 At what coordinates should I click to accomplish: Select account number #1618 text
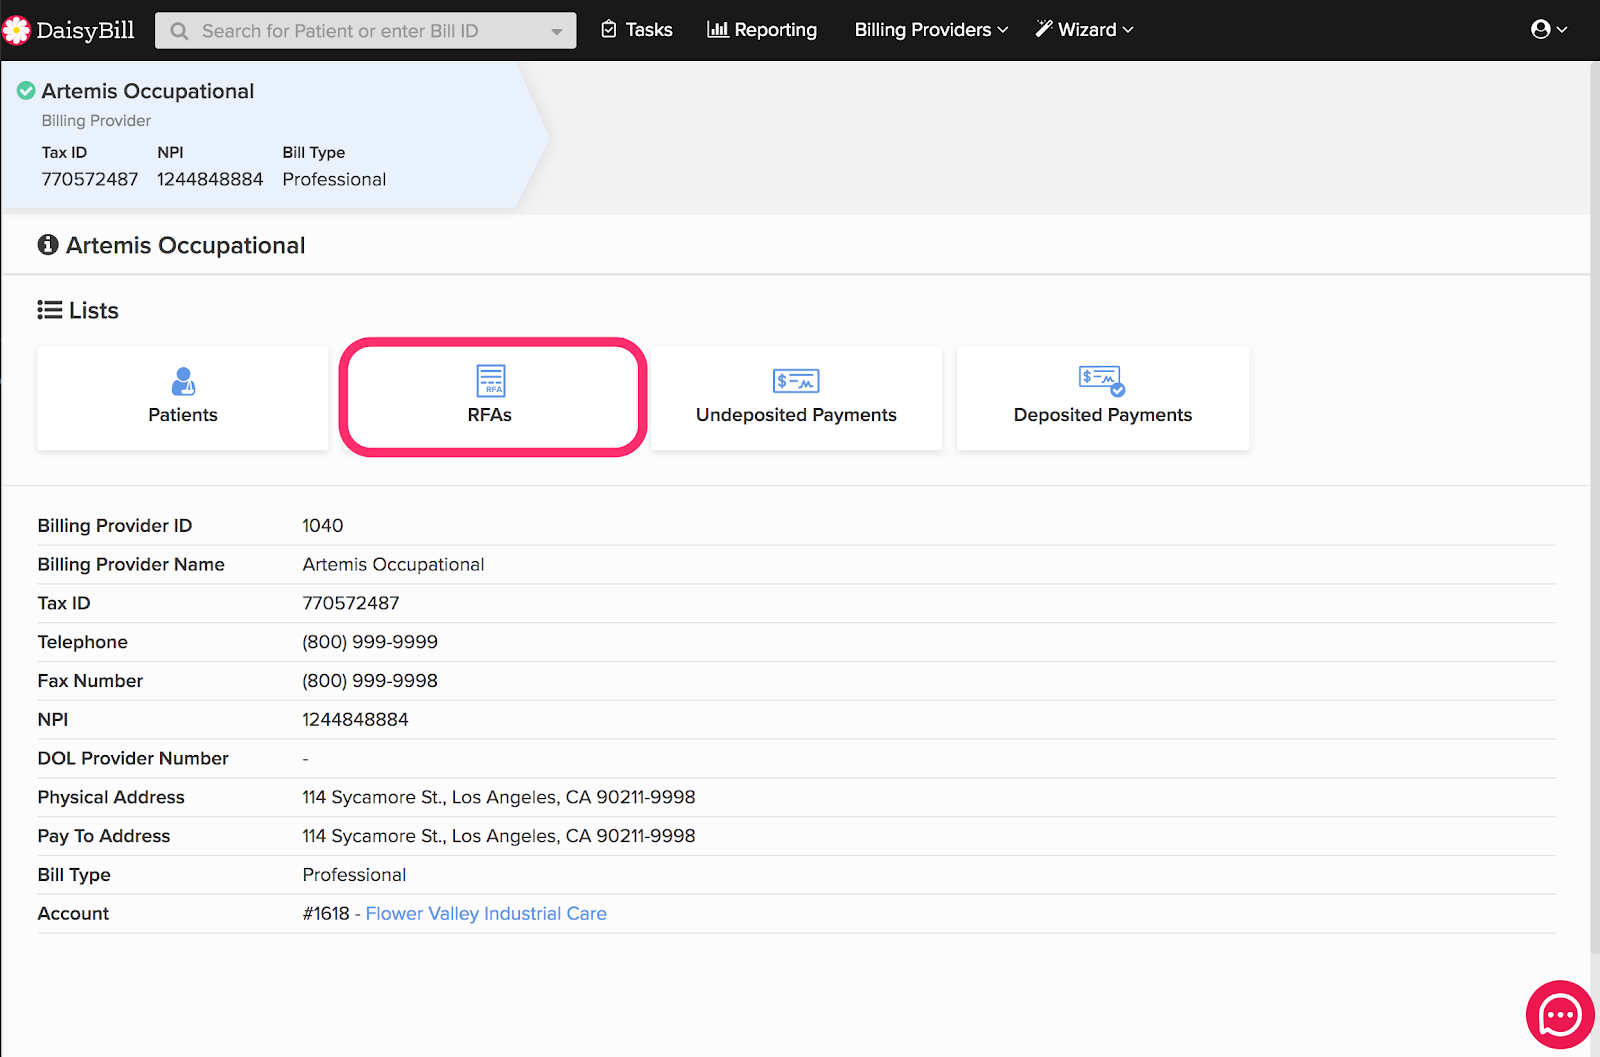(x=326, y=914)
